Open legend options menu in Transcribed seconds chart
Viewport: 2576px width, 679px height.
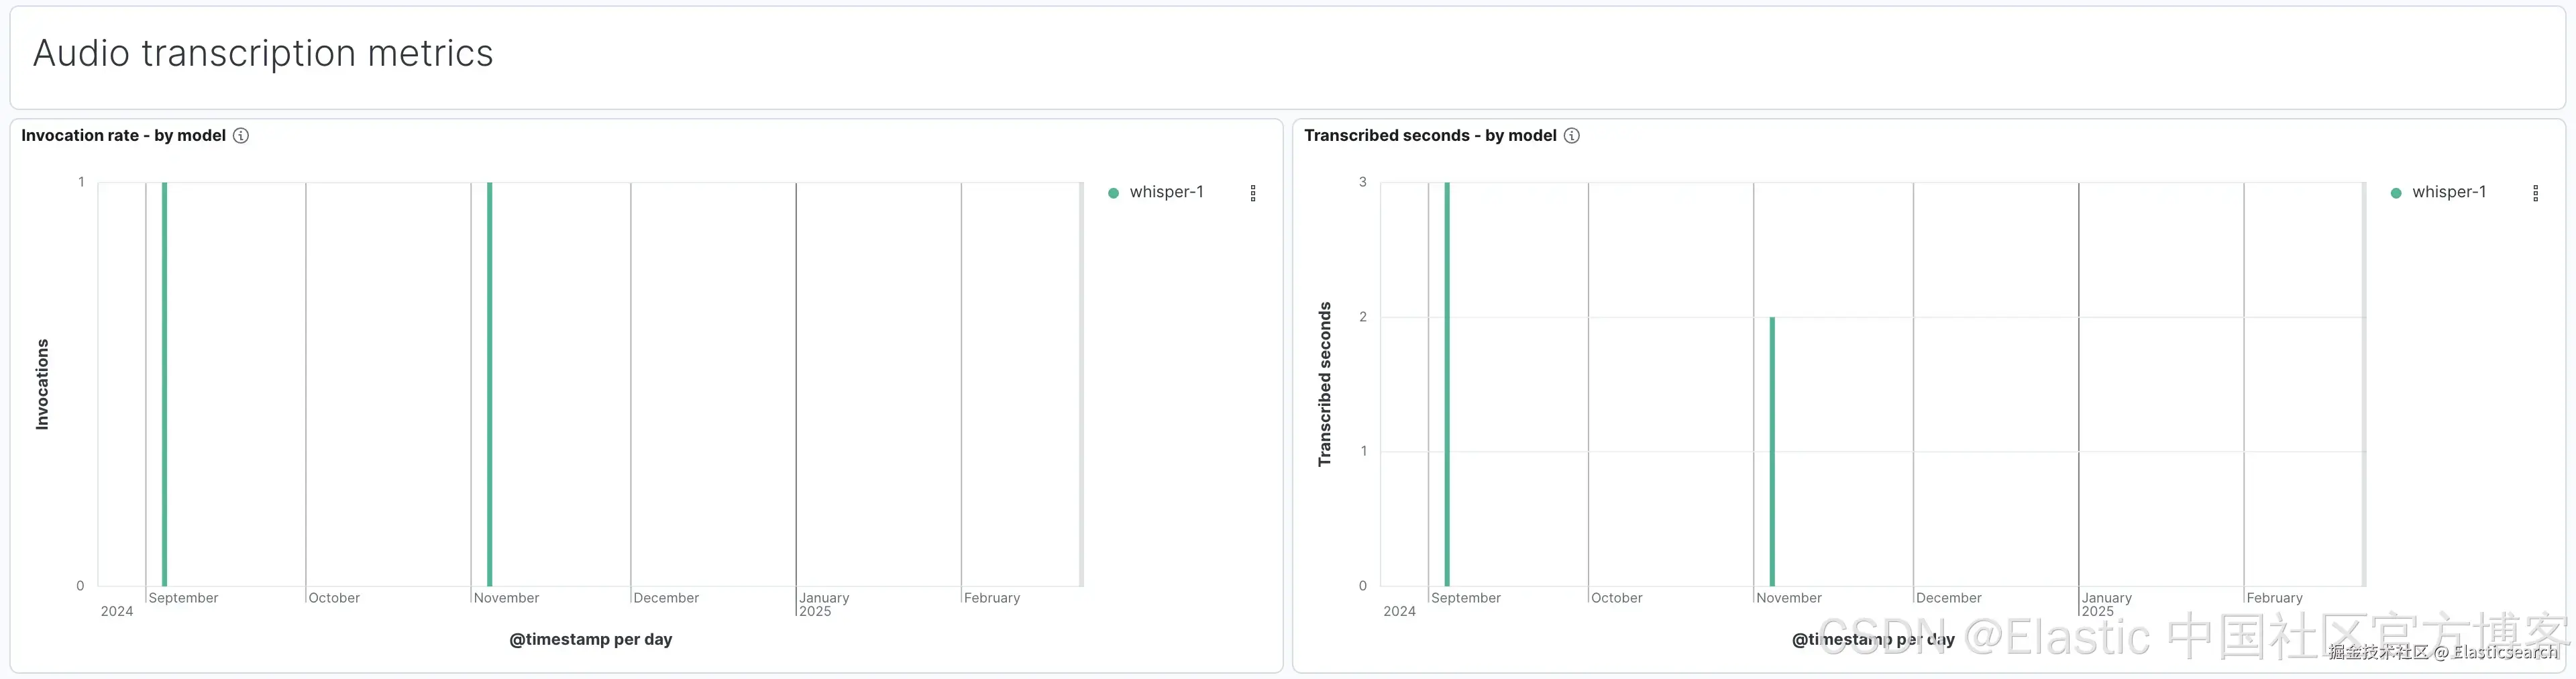point(2535,193)
